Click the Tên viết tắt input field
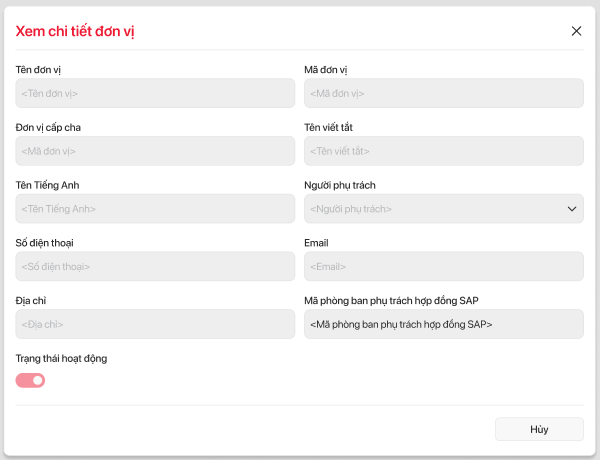 pos(443,151)
